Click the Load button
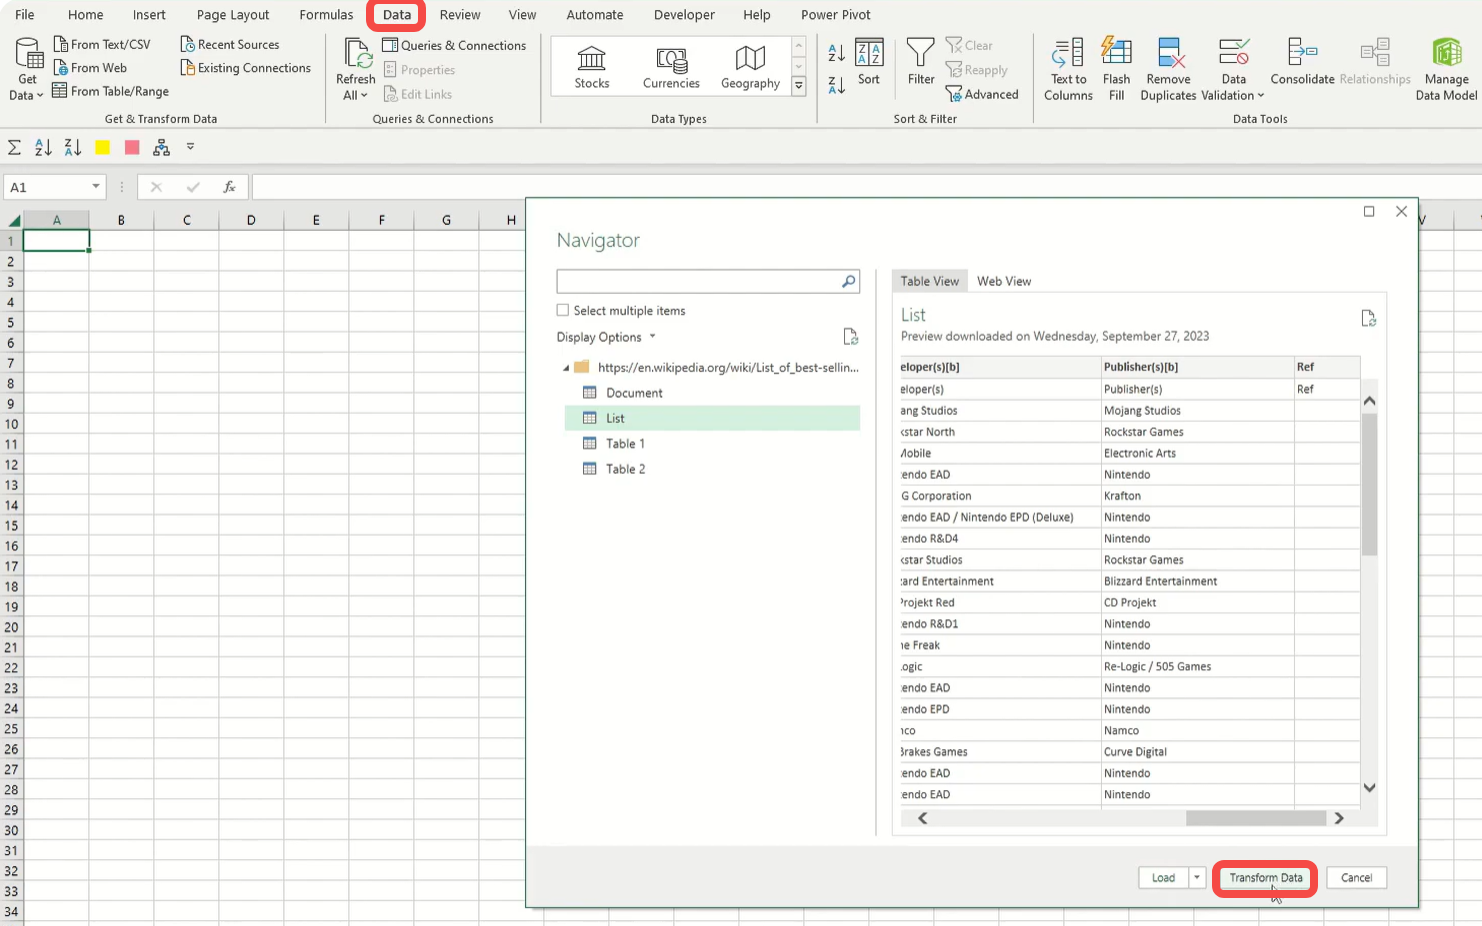 click(1163, 878)
